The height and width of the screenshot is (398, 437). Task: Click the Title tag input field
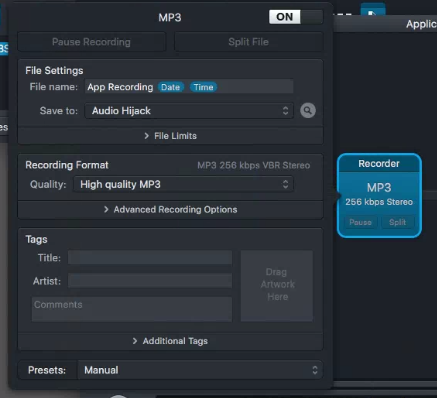click(x=150, y=258)
